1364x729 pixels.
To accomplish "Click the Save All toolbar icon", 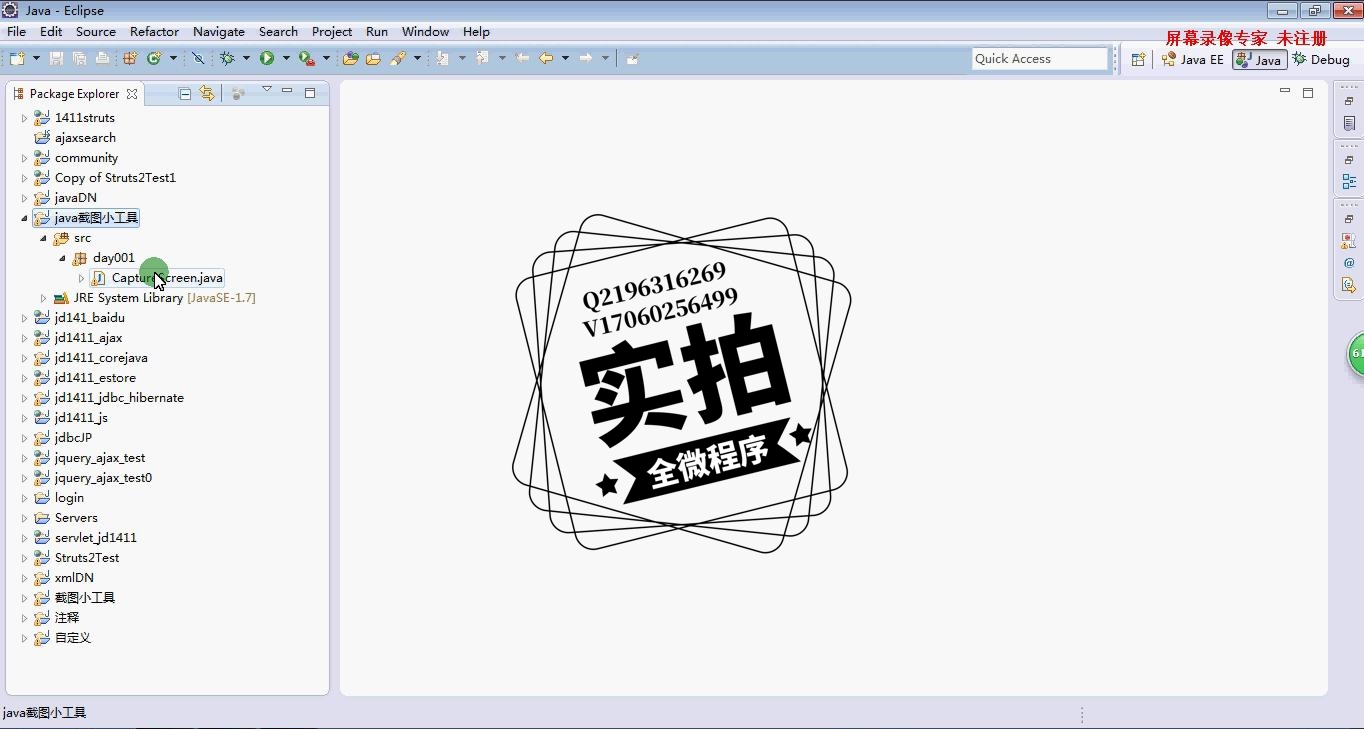I will click(79, 58).
